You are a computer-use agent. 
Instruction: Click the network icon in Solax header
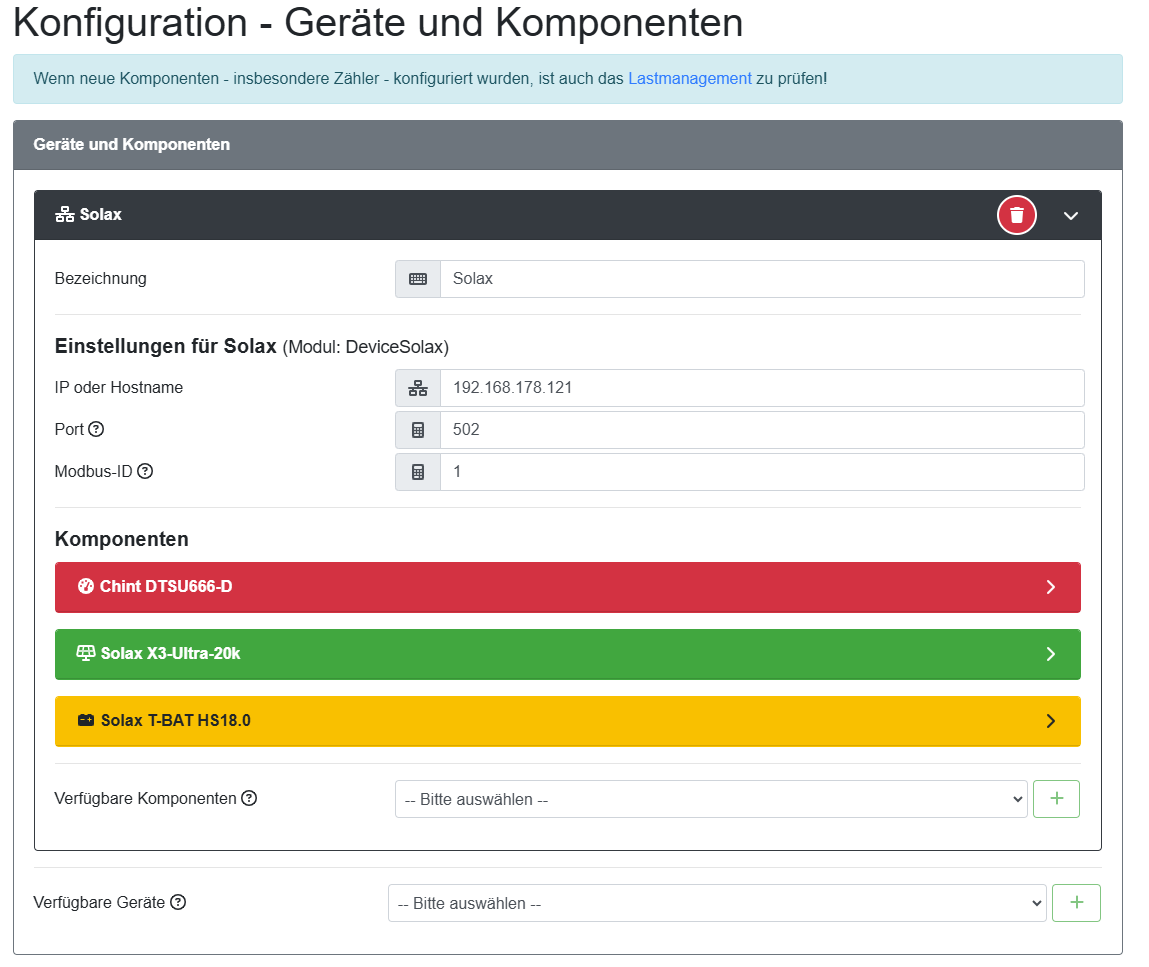(x=64, y=215)
